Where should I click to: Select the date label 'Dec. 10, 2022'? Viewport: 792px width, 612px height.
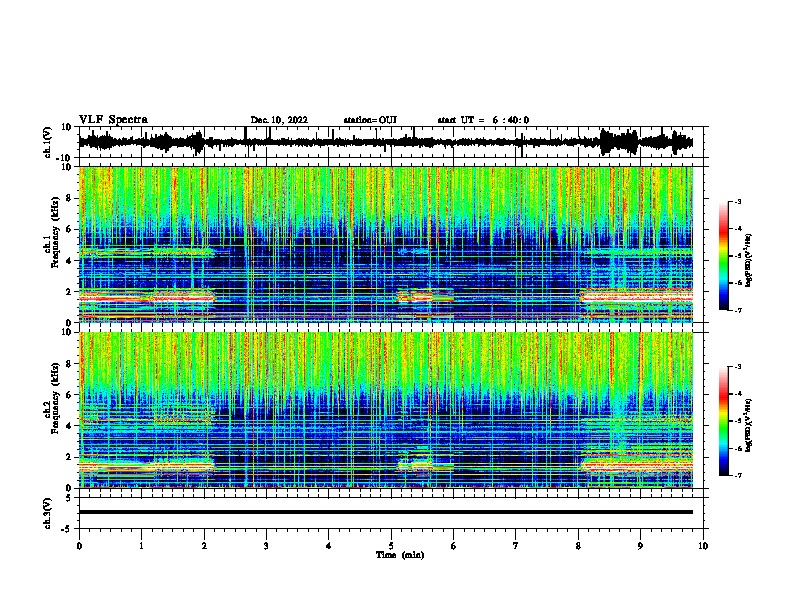279,120
